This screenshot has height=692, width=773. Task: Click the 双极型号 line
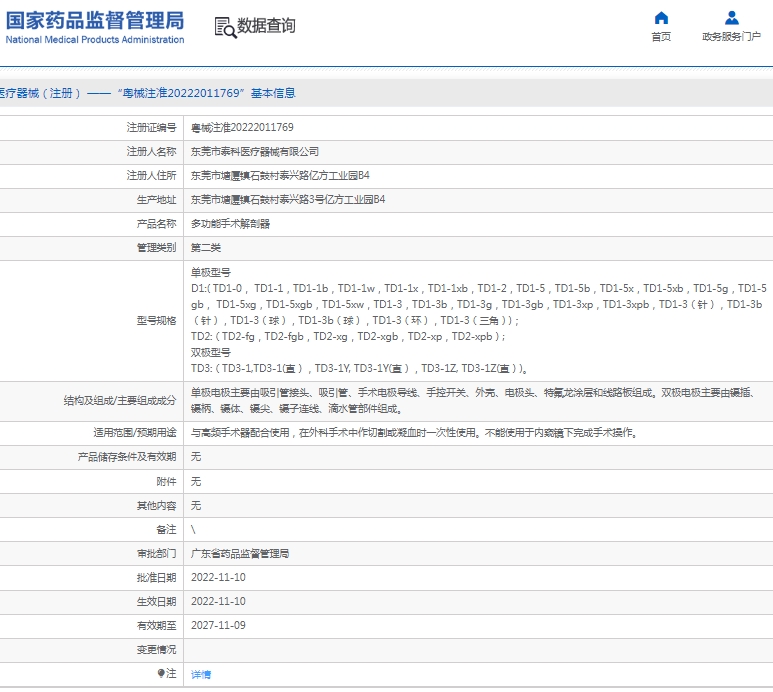tap(211, 352)
